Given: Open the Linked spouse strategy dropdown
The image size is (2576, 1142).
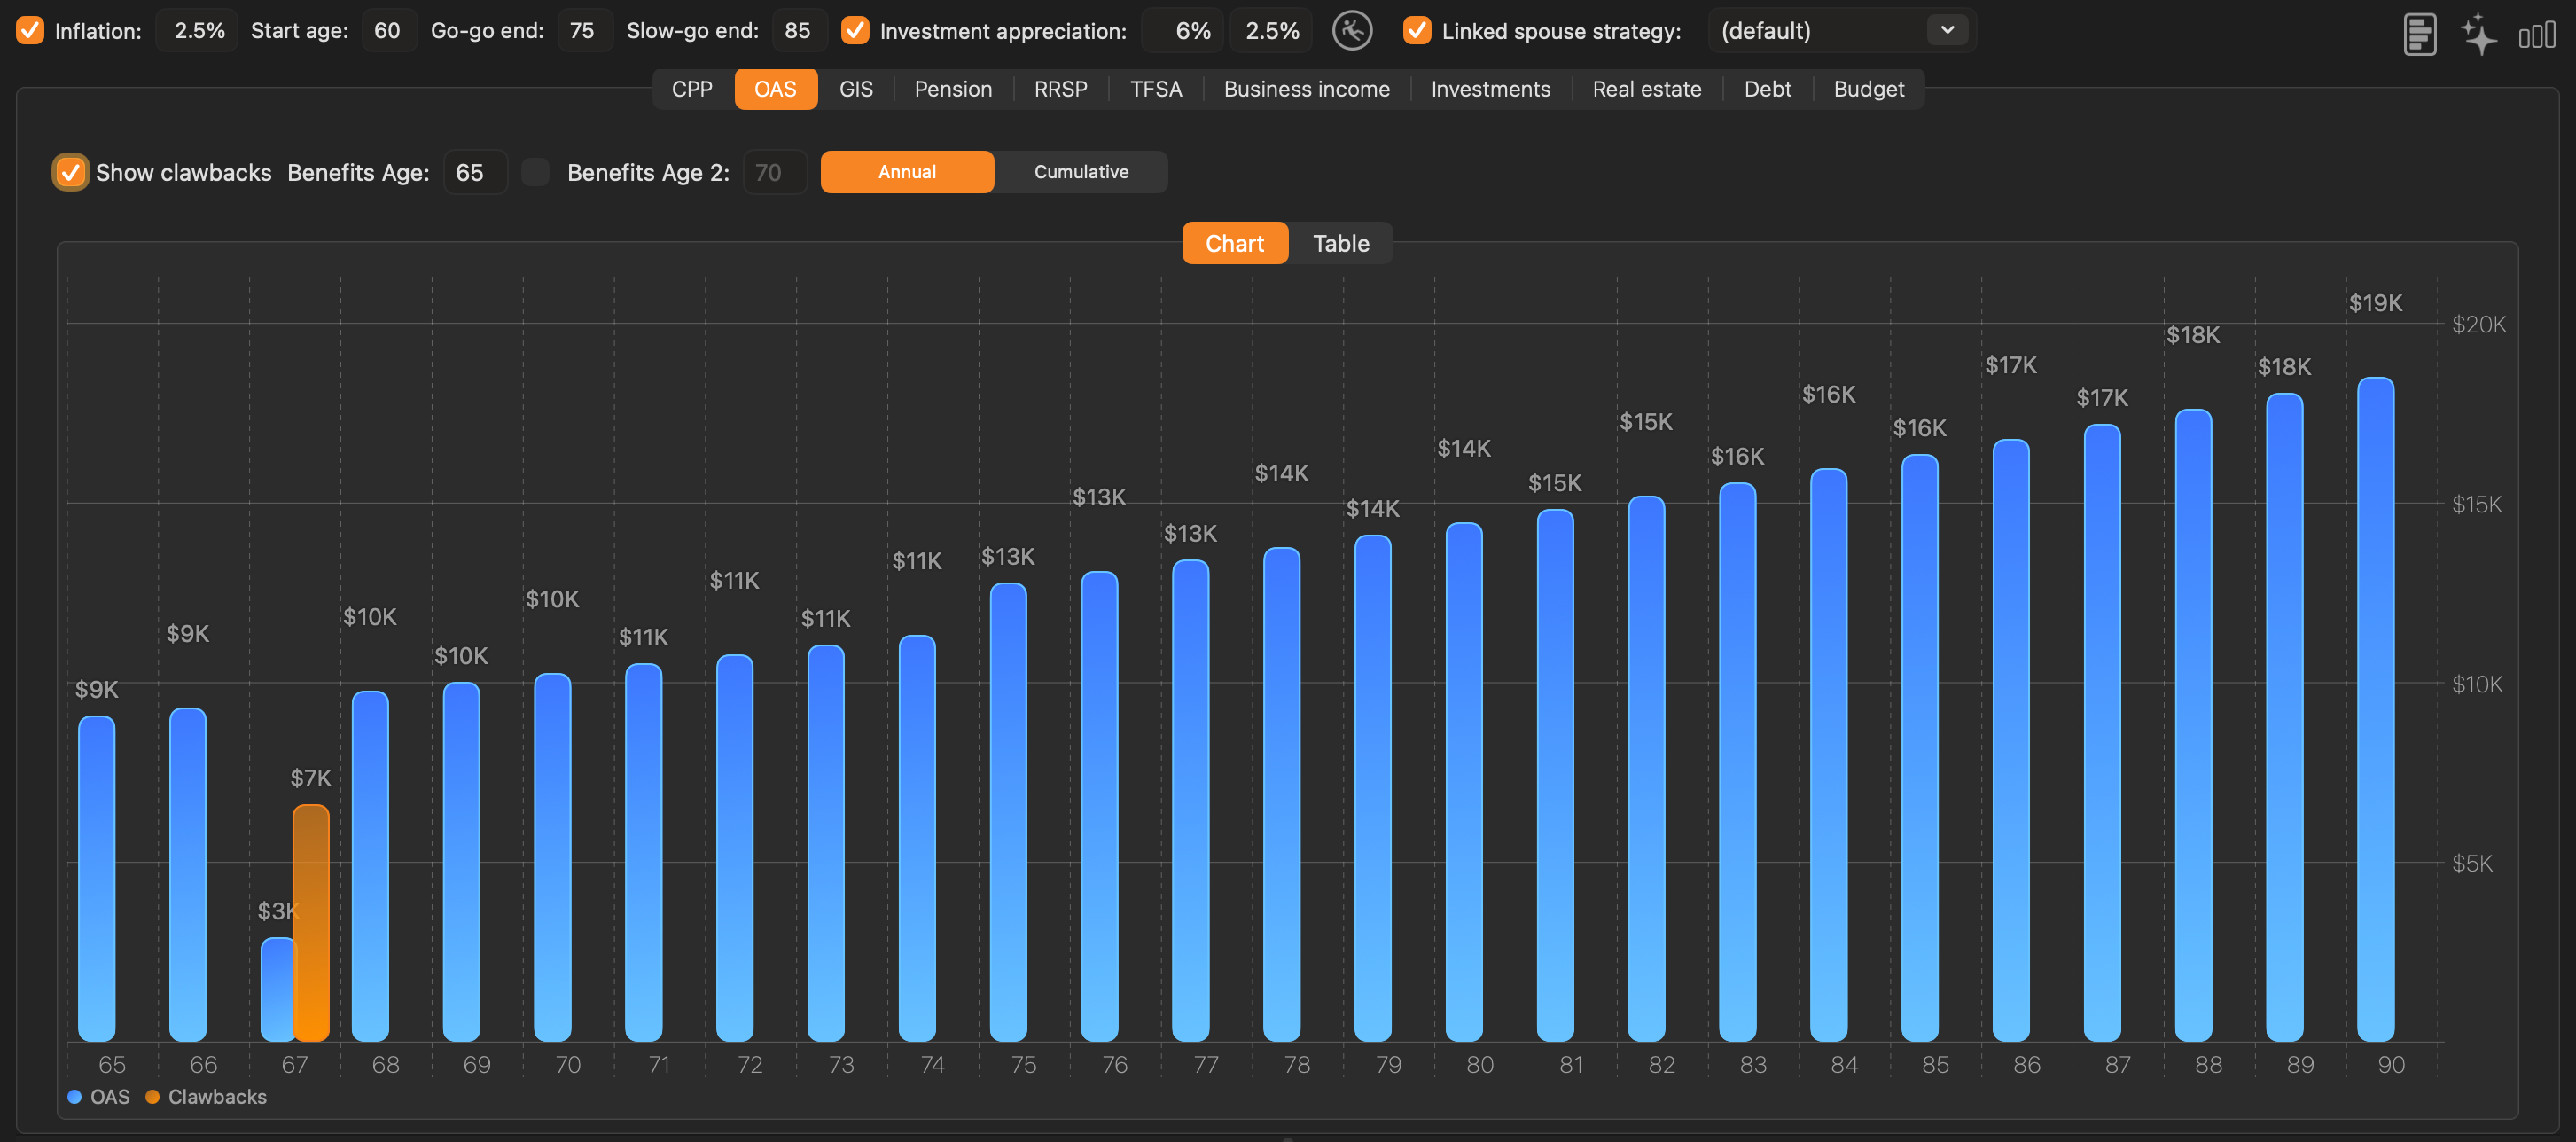Looking at the screenshot, I should coord(1842,31).
